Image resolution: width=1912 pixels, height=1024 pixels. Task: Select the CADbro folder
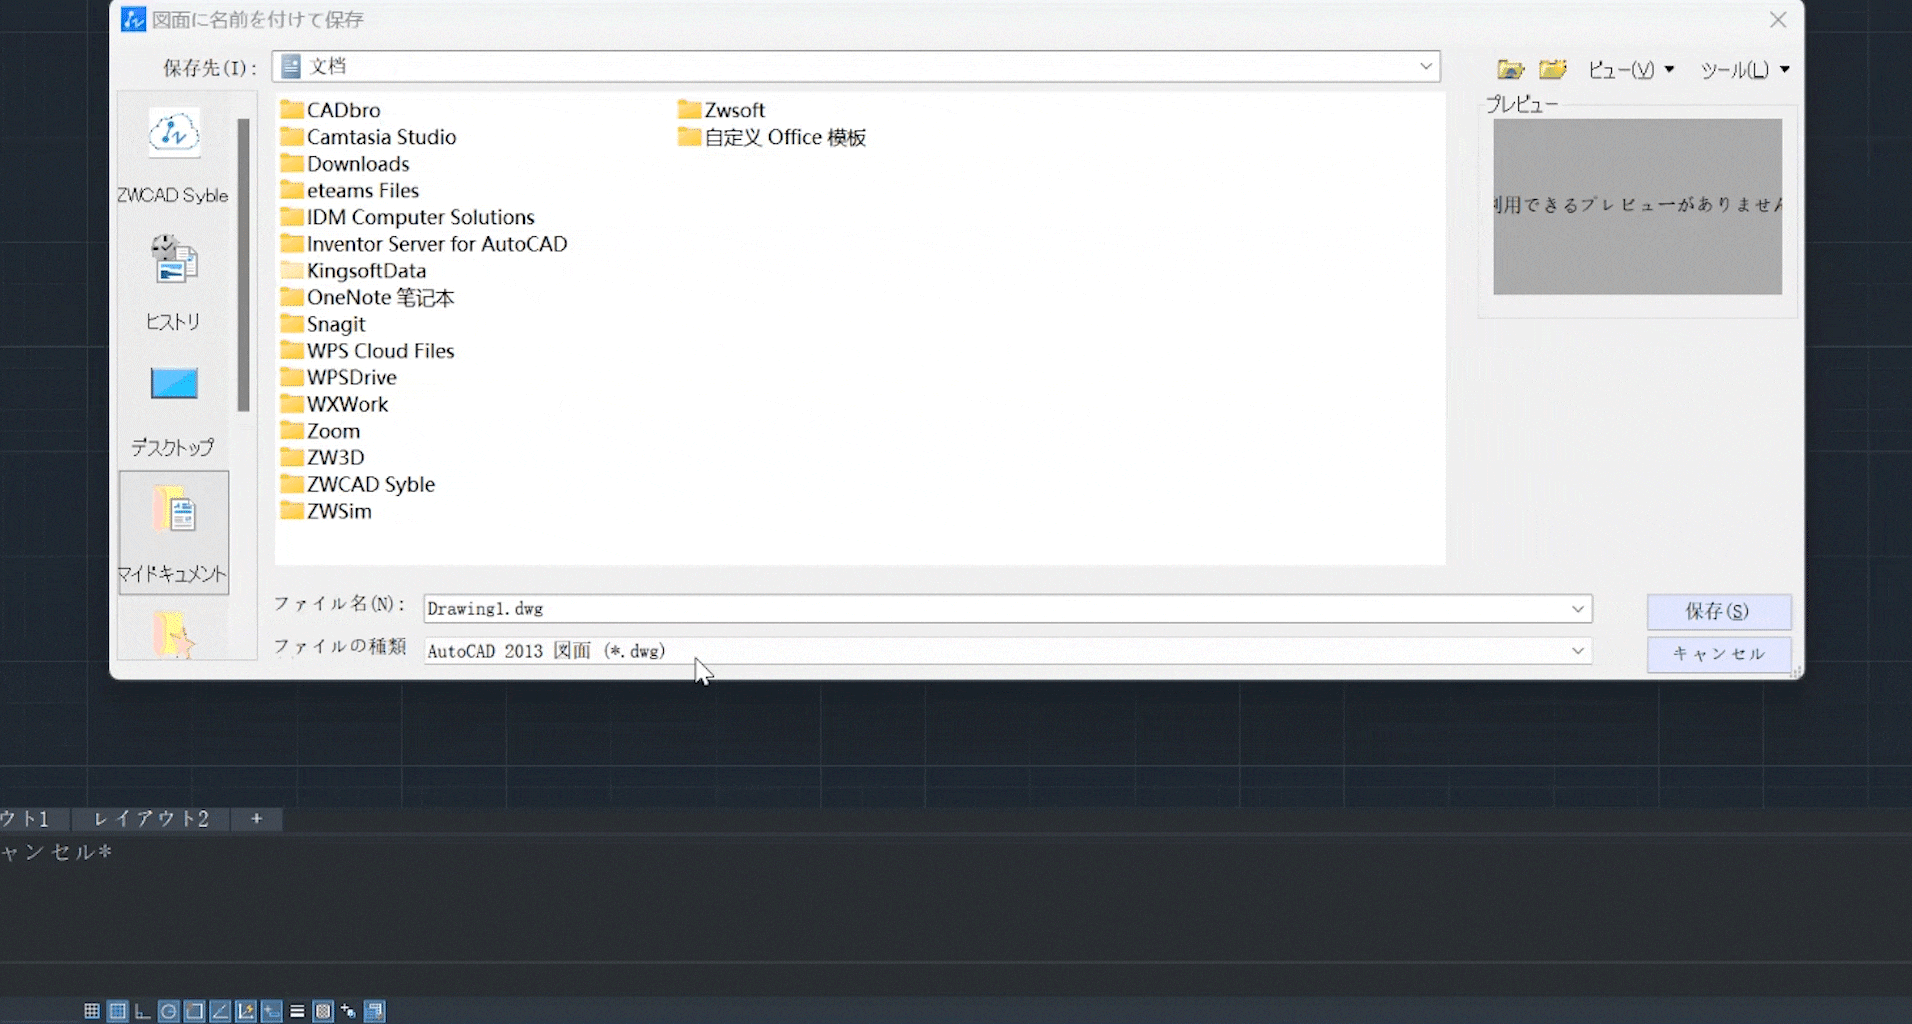click(x=331, y=110)
